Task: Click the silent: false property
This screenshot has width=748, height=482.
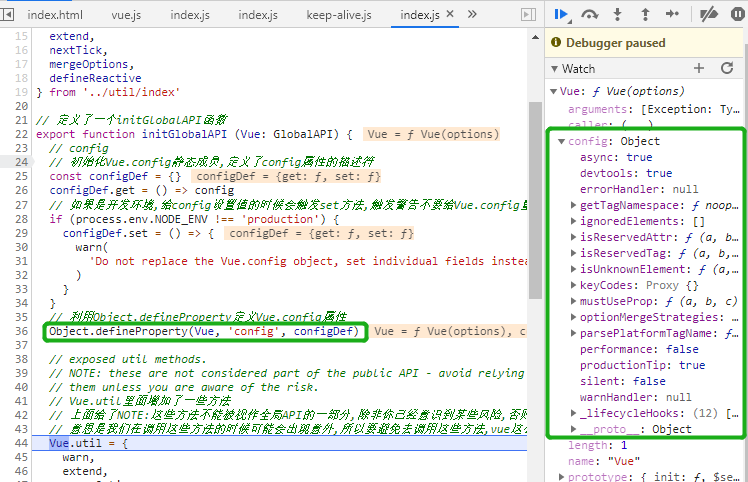Action: pyautogui.click(x=623, y=381)
